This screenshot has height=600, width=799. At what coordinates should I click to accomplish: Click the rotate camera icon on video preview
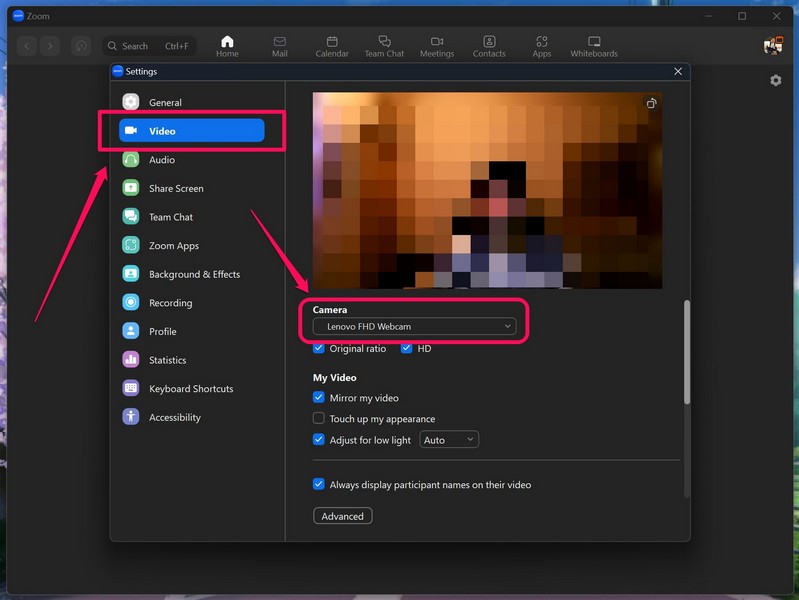tap(651, 103)
